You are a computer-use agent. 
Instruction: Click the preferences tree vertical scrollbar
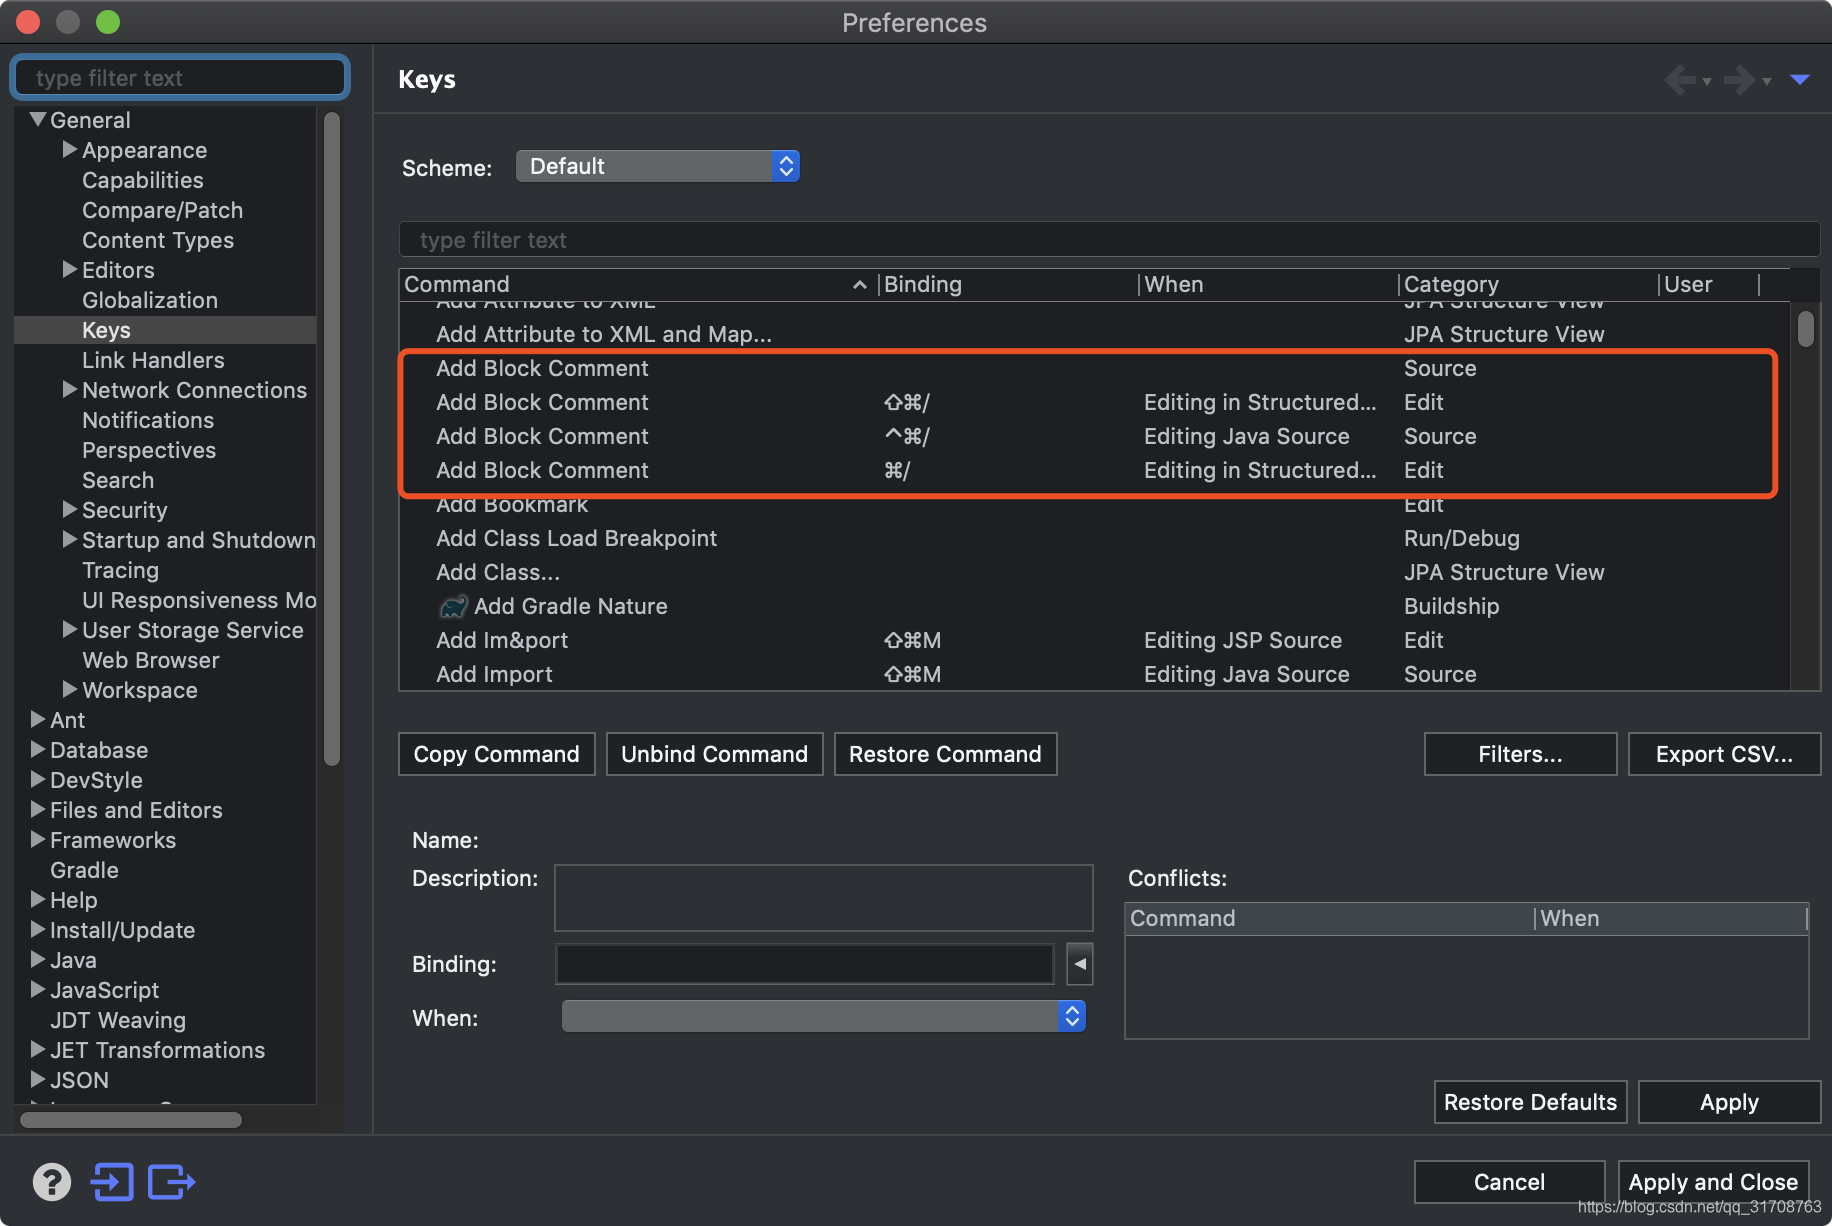coord(332,439)
